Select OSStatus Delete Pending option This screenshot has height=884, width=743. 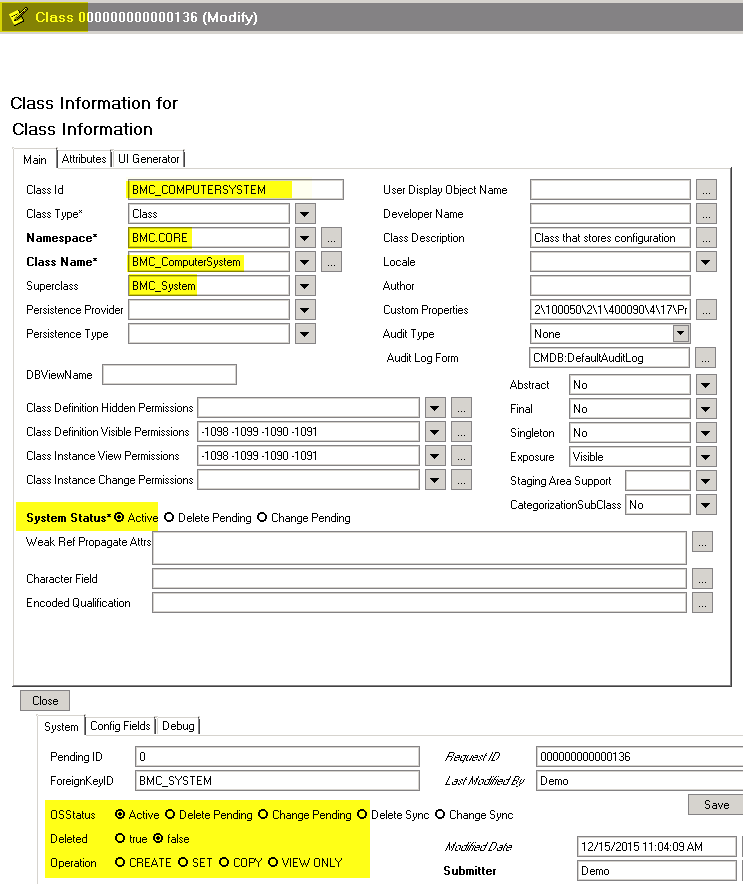pyautogui.click(x=170, y=814)
